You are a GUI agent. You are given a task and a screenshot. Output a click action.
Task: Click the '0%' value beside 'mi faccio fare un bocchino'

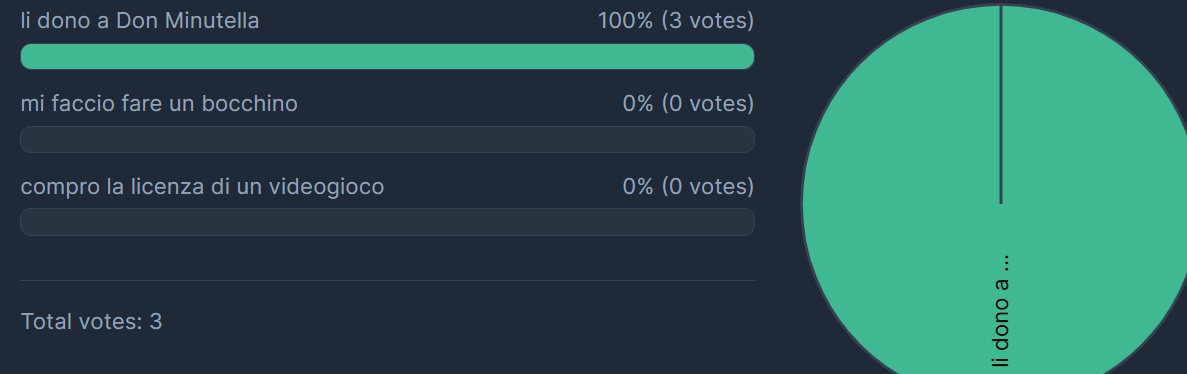tap(638, 103)
